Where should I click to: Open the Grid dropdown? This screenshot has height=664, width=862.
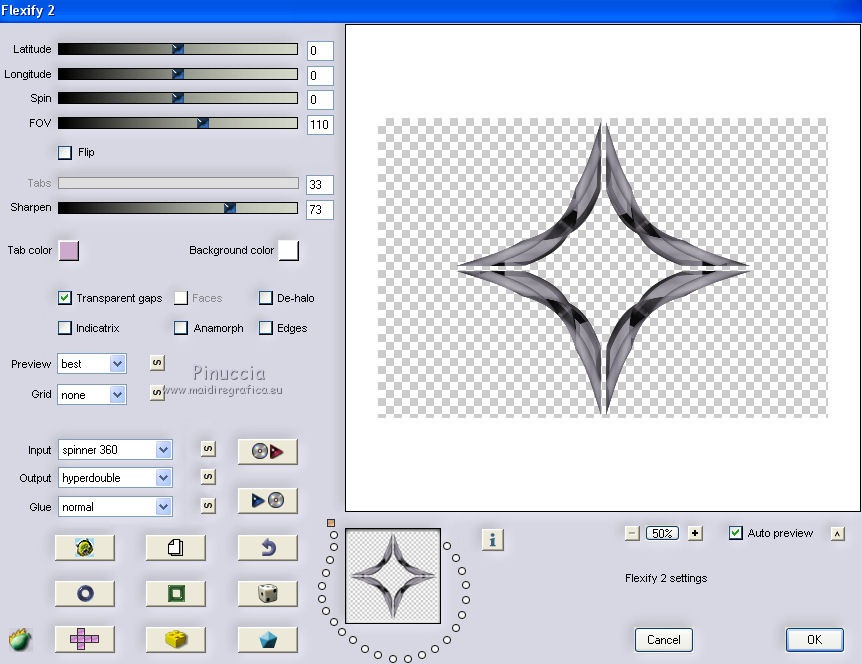point(92,395)
